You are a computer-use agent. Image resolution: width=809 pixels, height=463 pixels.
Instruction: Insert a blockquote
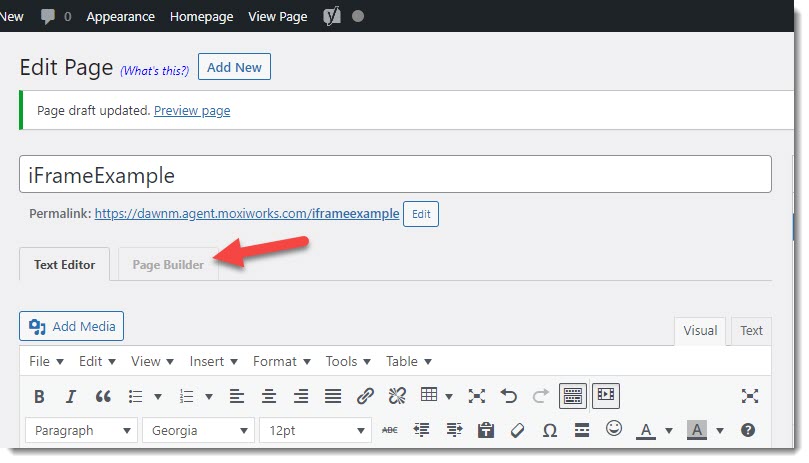click(x=102, y=396)
